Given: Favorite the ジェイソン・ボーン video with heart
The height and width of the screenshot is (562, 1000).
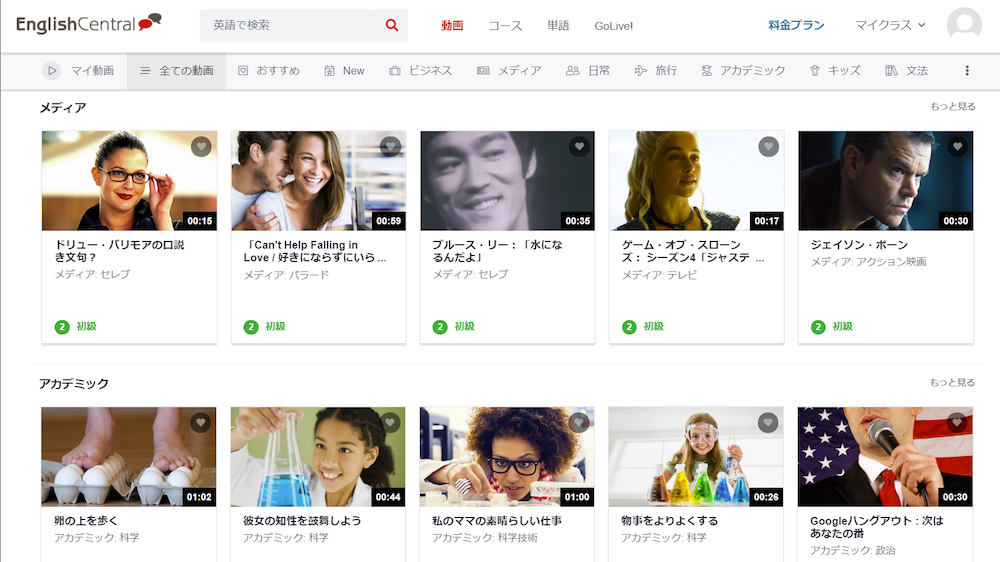Looking at the screenshot, I should point(957,147).
